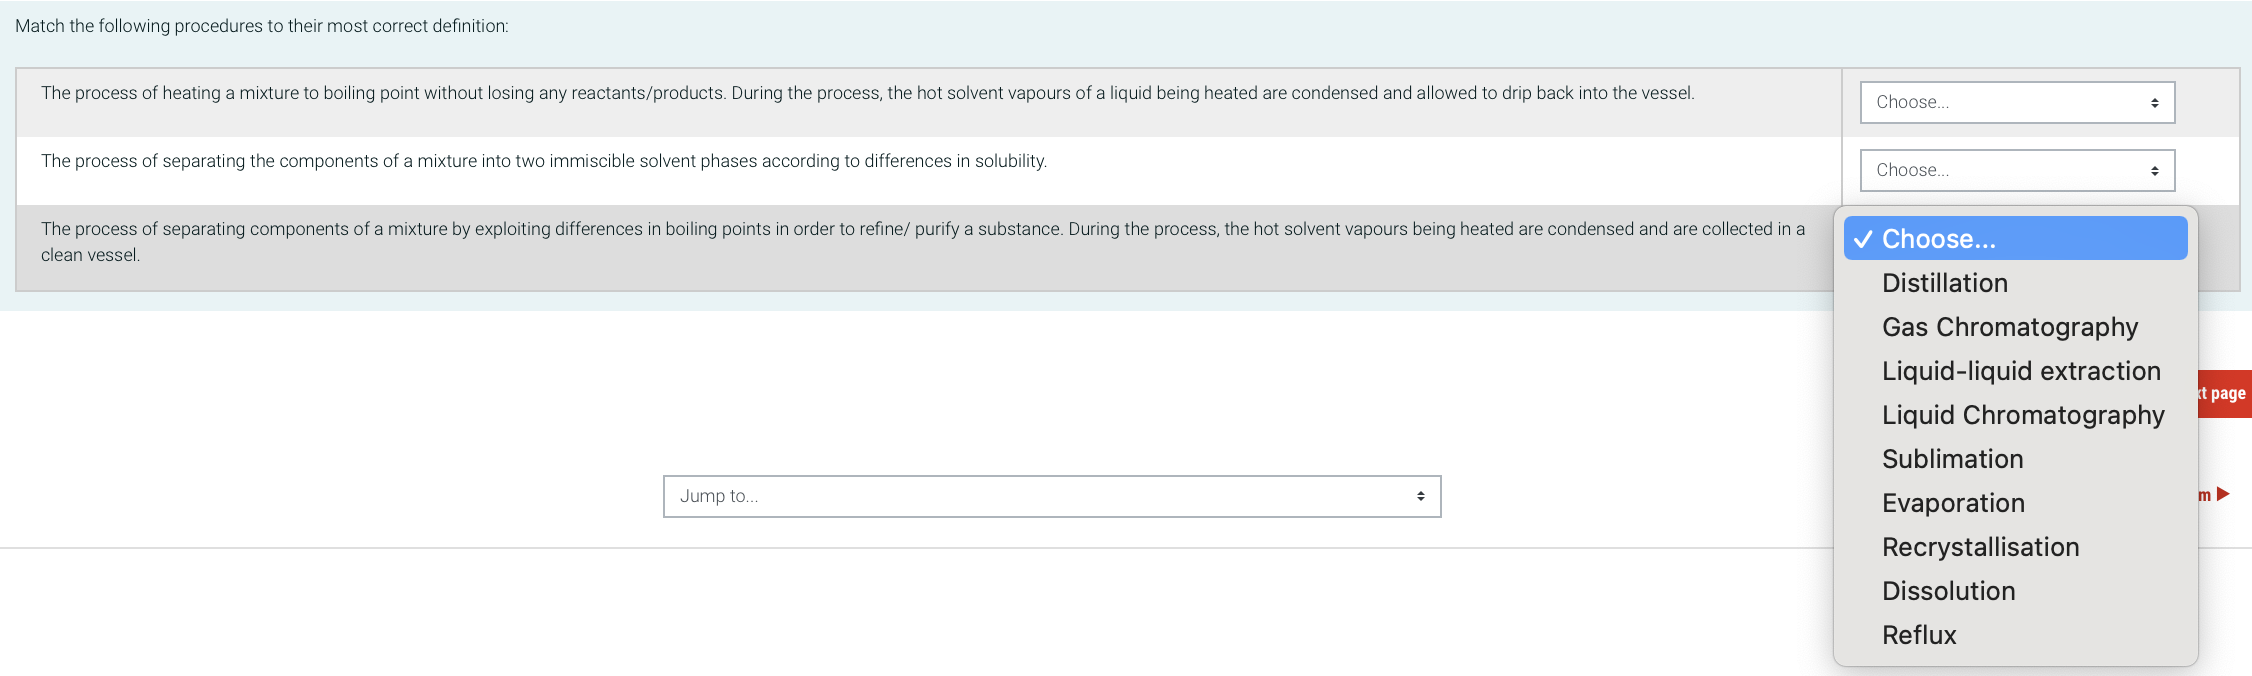The width and height of the screenshot is (2252, 676).
Task: Click the red Next page button
Action: coord(2226,394)
